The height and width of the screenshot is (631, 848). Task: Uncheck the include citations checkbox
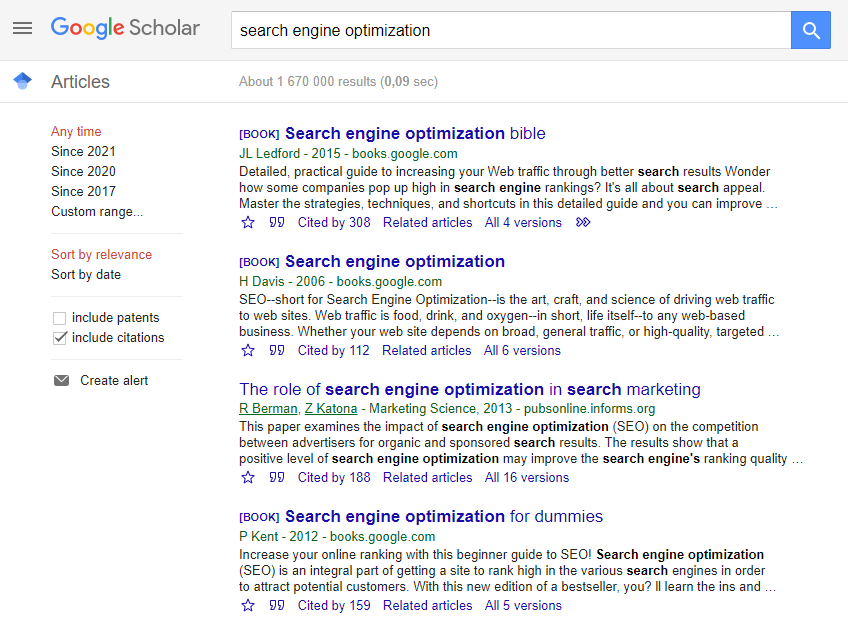[x=60, y=338]
